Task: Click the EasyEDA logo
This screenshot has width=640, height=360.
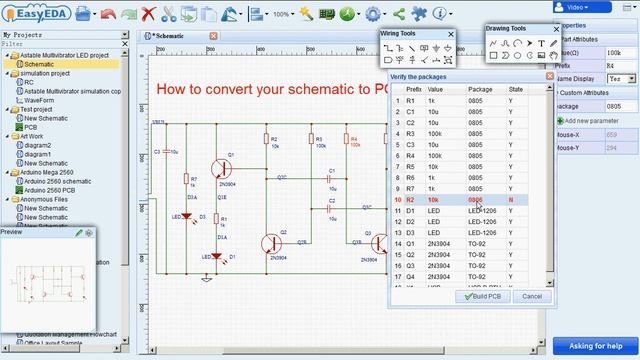Action: click(36, 14)
